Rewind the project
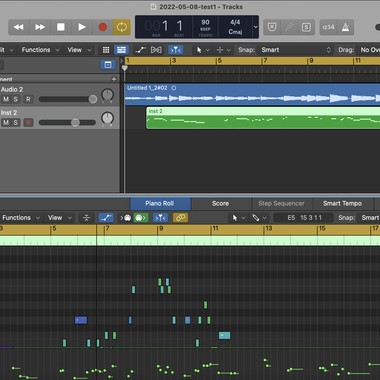 (19, 27)
